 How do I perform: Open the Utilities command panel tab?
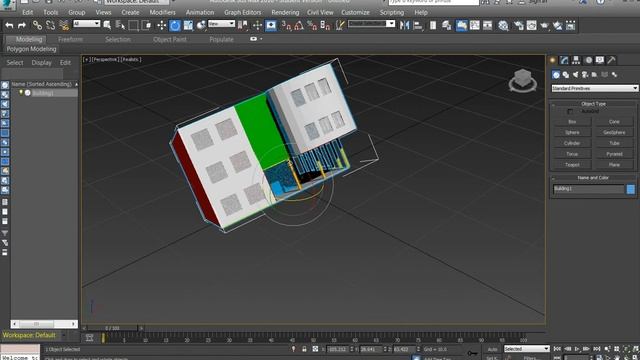coord(611,60)
